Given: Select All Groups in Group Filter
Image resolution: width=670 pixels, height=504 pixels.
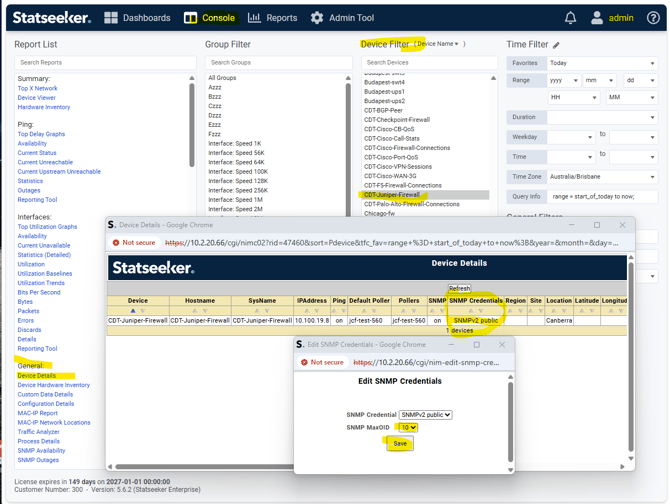Looking at the screenshot, I should click(x=222, y=78).
